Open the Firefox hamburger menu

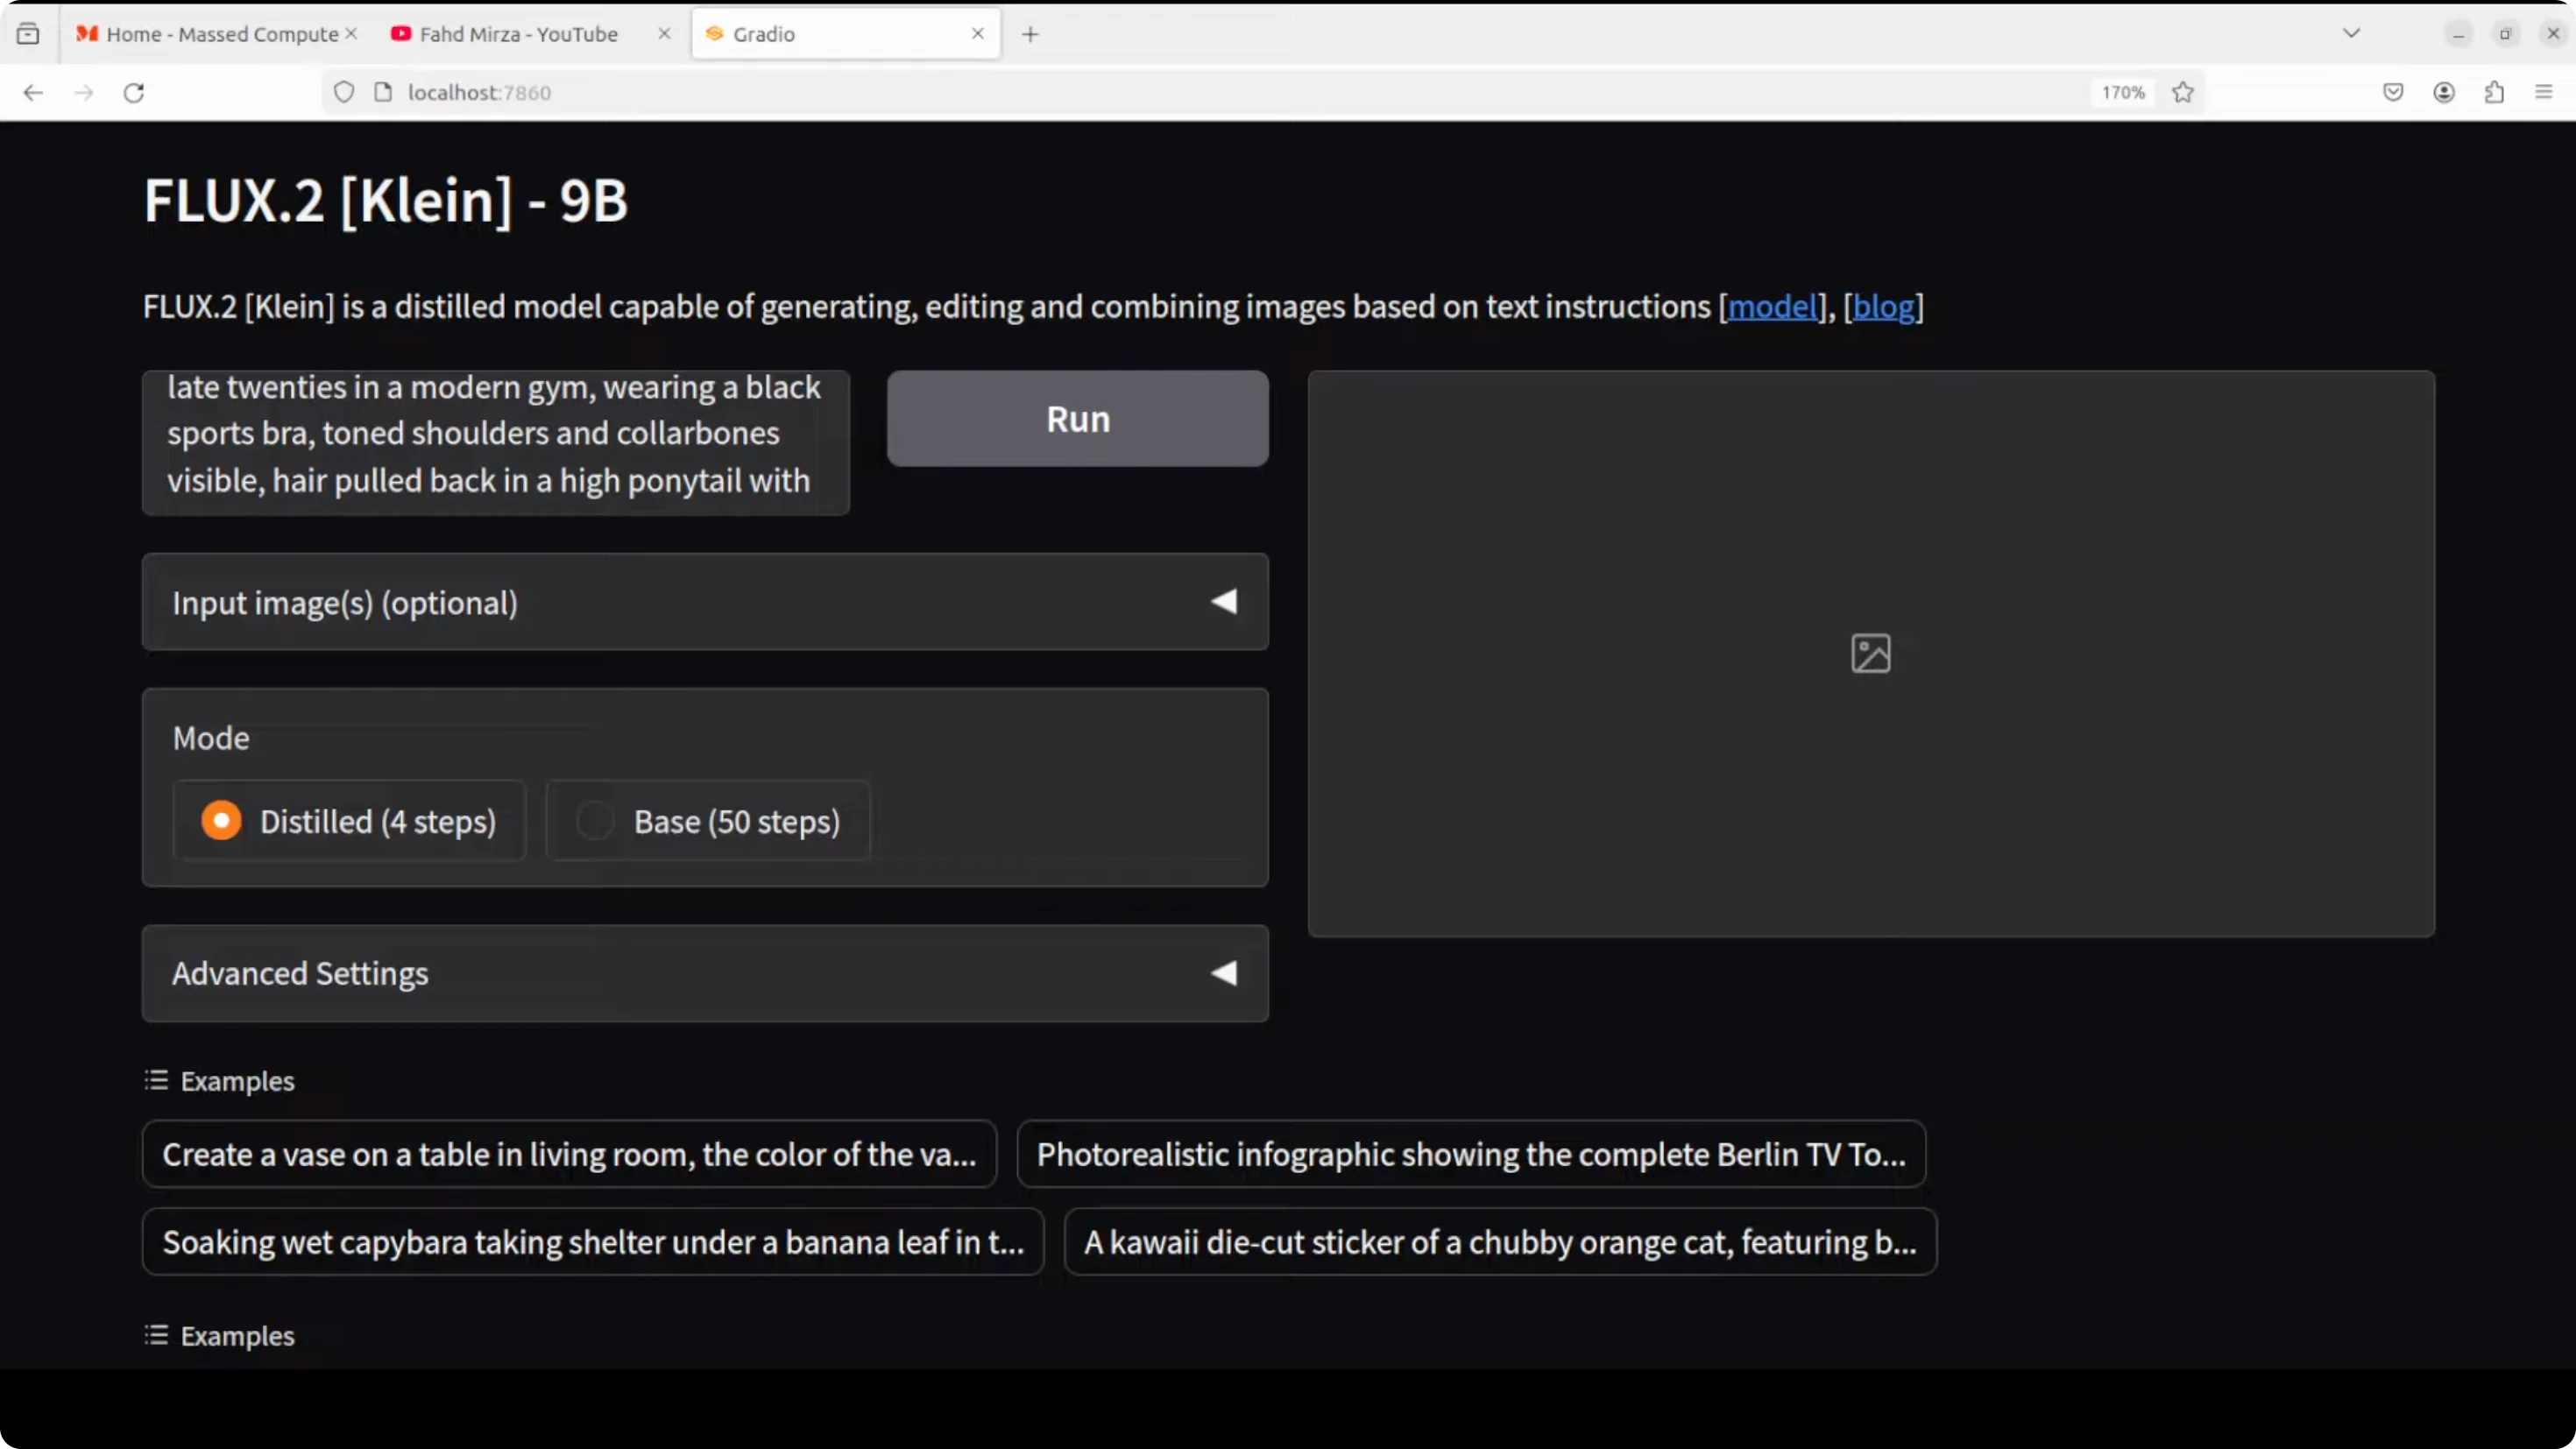pyautogui.click(x=2544, y=93)
